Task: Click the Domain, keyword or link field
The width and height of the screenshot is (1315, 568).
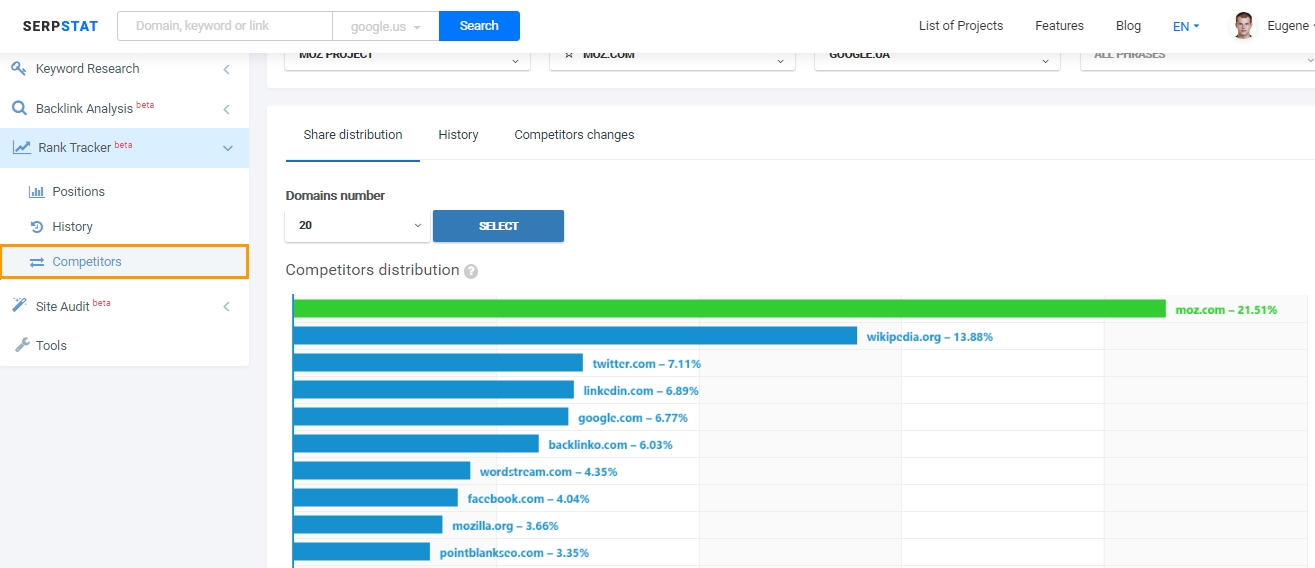Action: coord(225,26)
